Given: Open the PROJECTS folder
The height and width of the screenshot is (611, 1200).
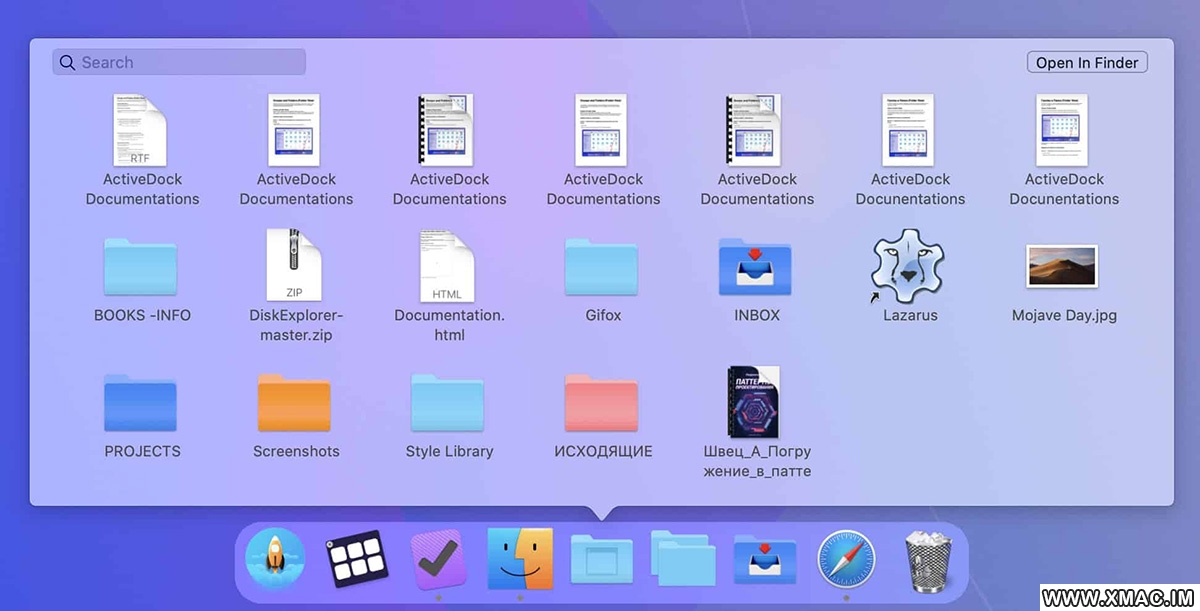Looking at the screenshot, I should tap(141, 403).
